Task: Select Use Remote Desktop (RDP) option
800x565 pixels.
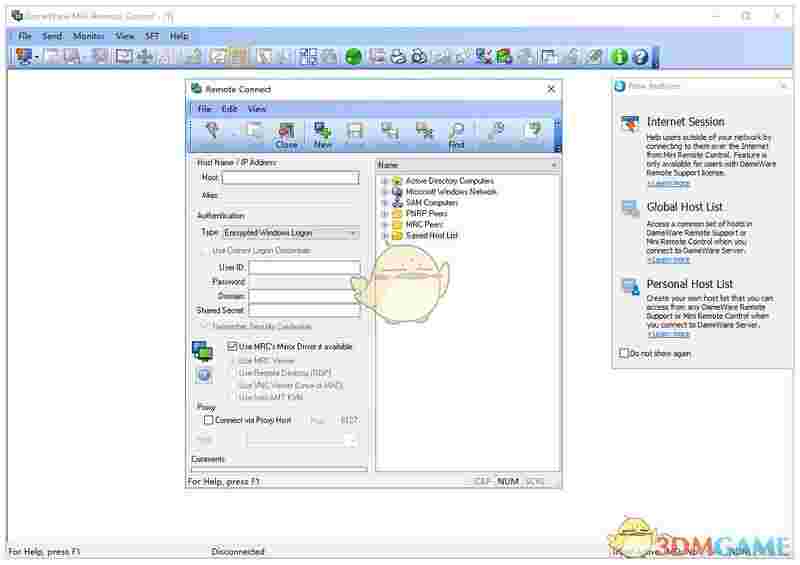Action: [233, 373]
